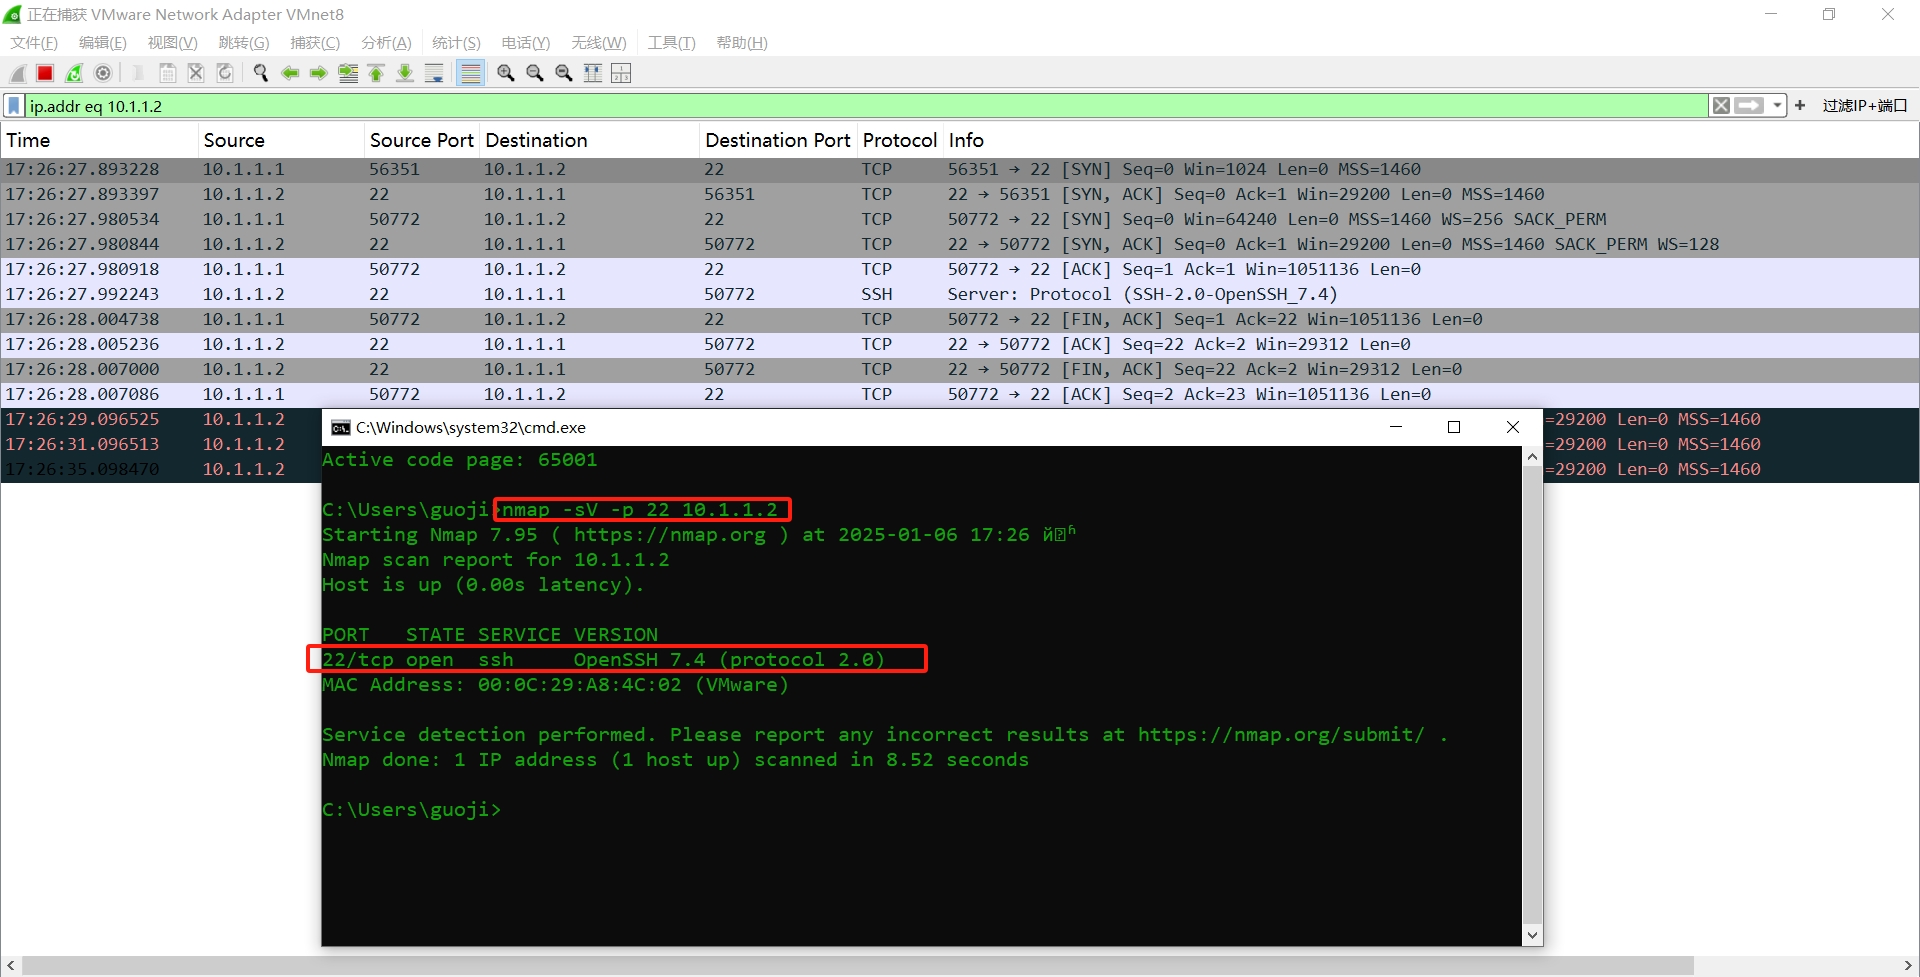Go forward in packet history

point(319,73)
